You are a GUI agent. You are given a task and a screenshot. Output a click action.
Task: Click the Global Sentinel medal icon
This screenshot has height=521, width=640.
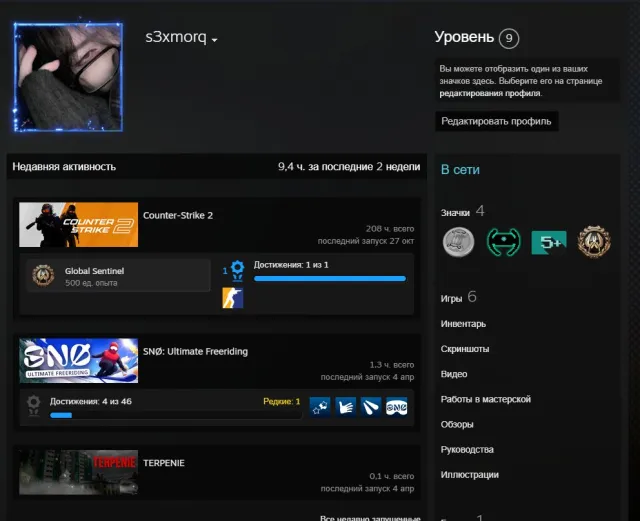[43, 276]
